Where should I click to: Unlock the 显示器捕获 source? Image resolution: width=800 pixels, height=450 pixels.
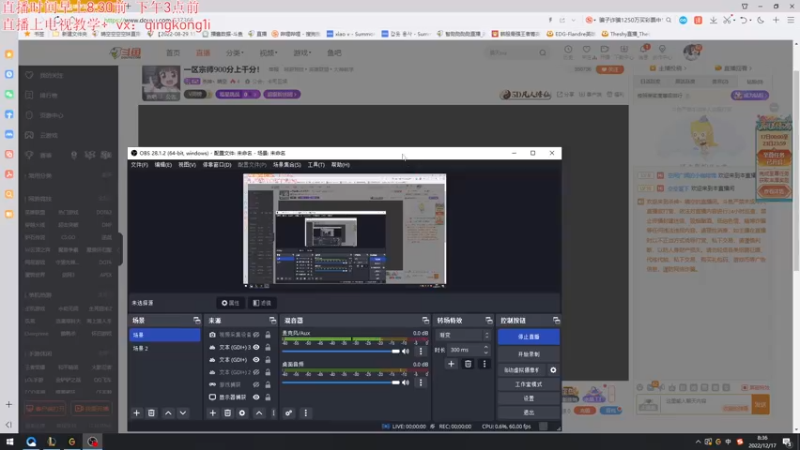click(x=268, y=397)
